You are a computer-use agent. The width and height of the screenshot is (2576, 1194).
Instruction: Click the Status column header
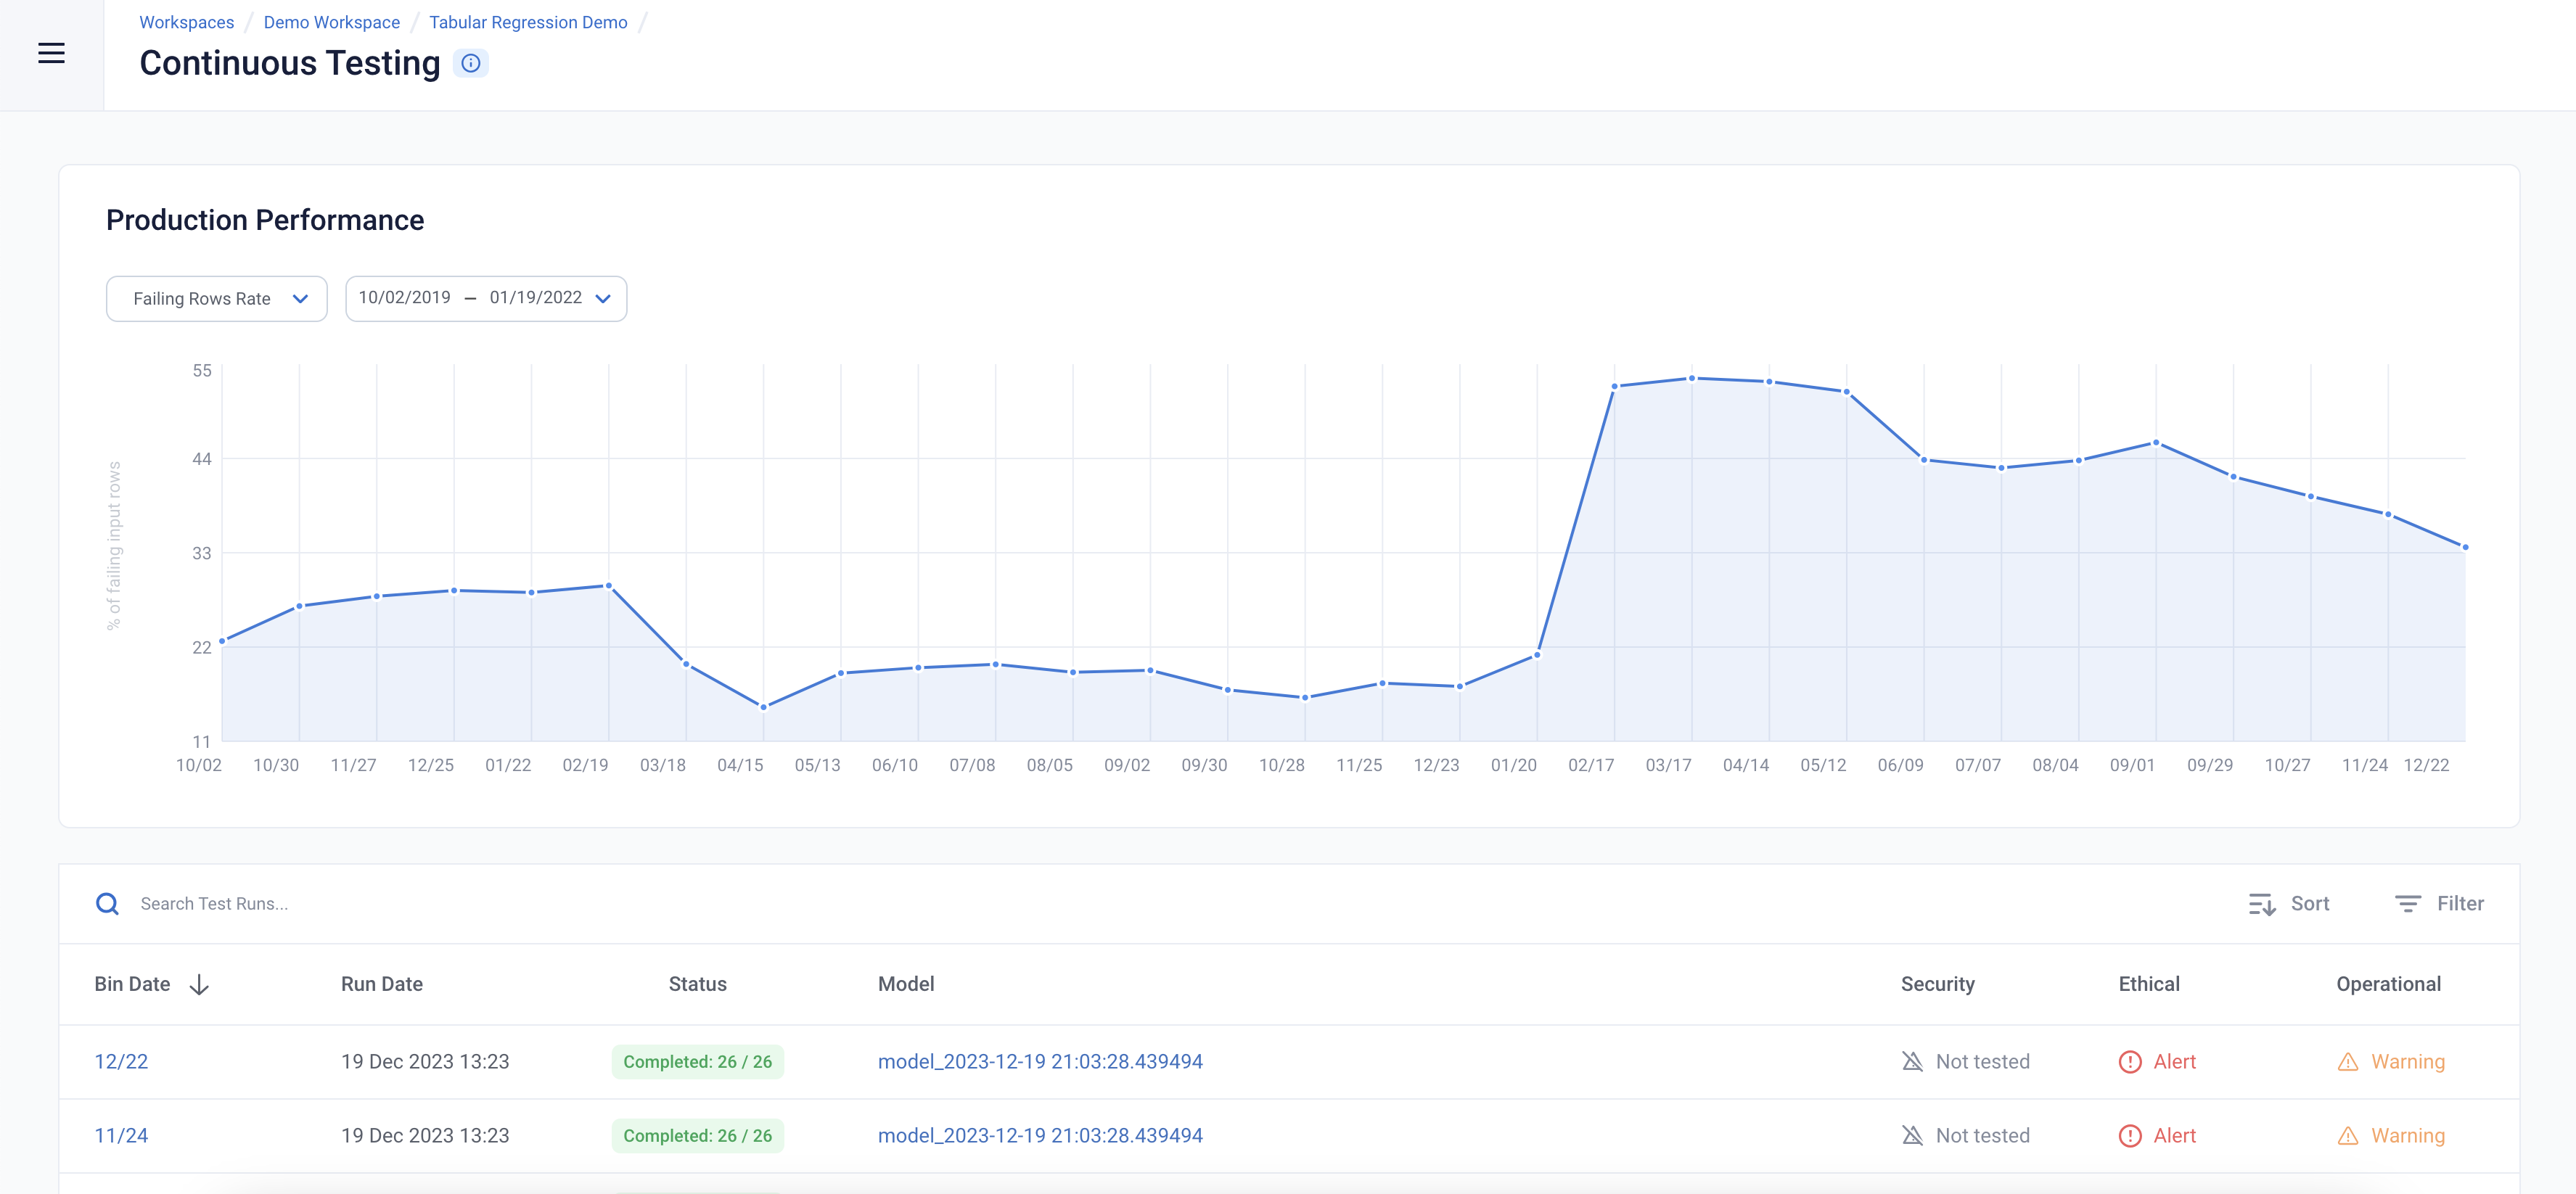click(x=698, y=984)
